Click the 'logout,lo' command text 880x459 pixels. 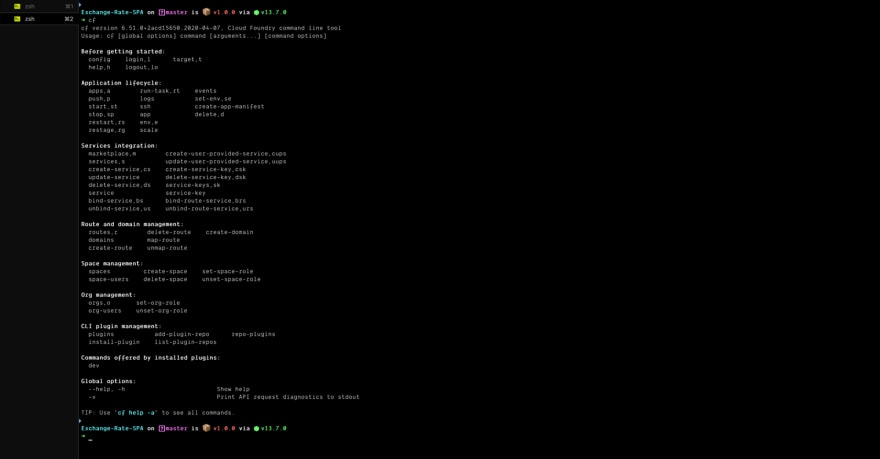[x=141, y=67]
